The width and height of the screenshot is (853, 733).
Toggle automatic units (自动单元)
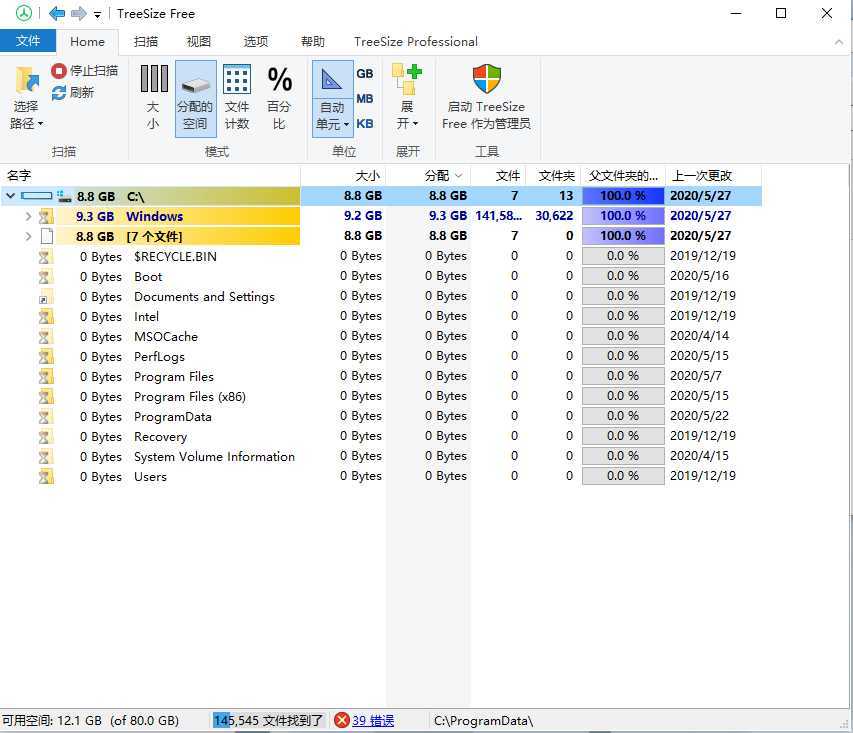(x=332, y=98)
